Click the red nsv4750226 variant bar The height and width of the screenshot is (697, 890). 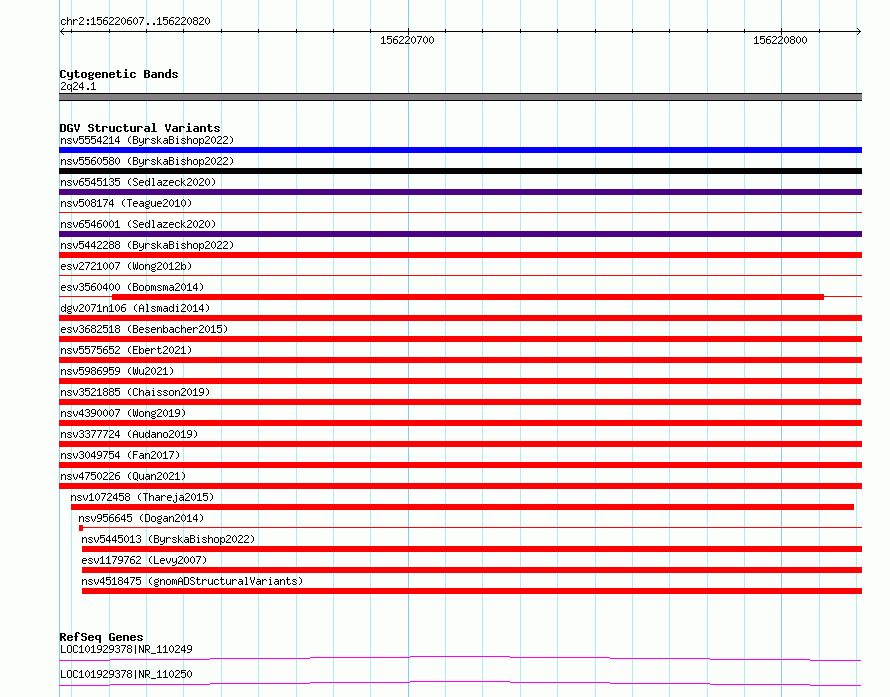460,486
